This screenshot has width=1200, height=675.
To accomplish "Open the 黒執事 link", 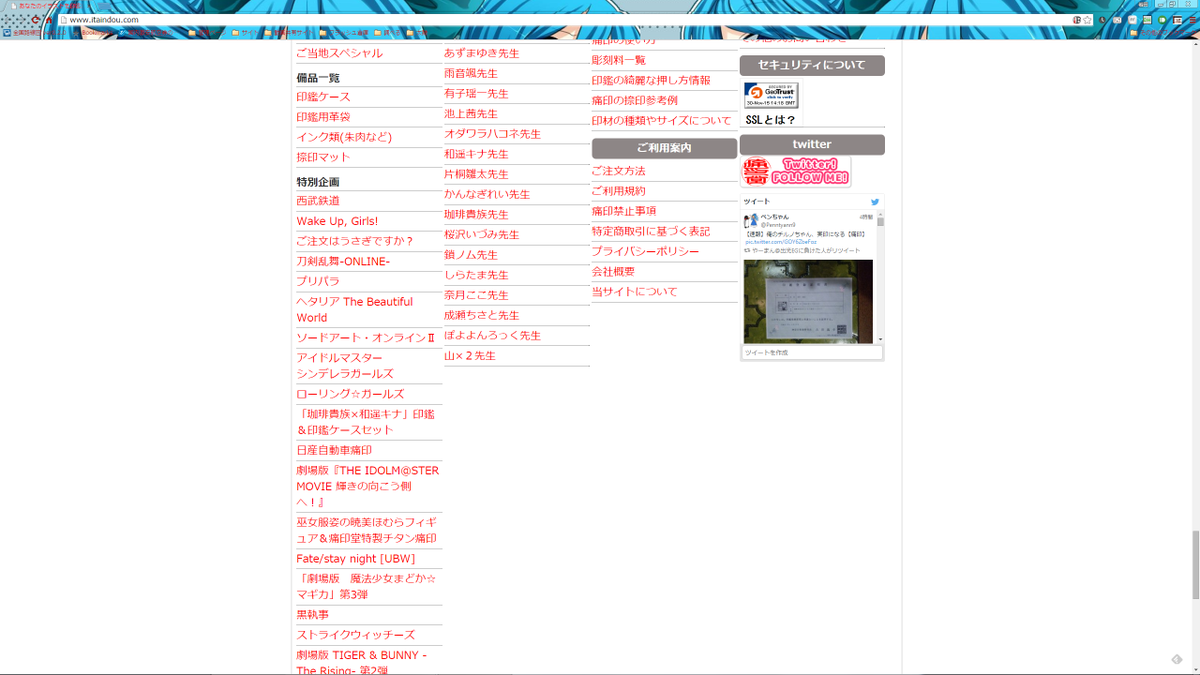I will point(312,615).
